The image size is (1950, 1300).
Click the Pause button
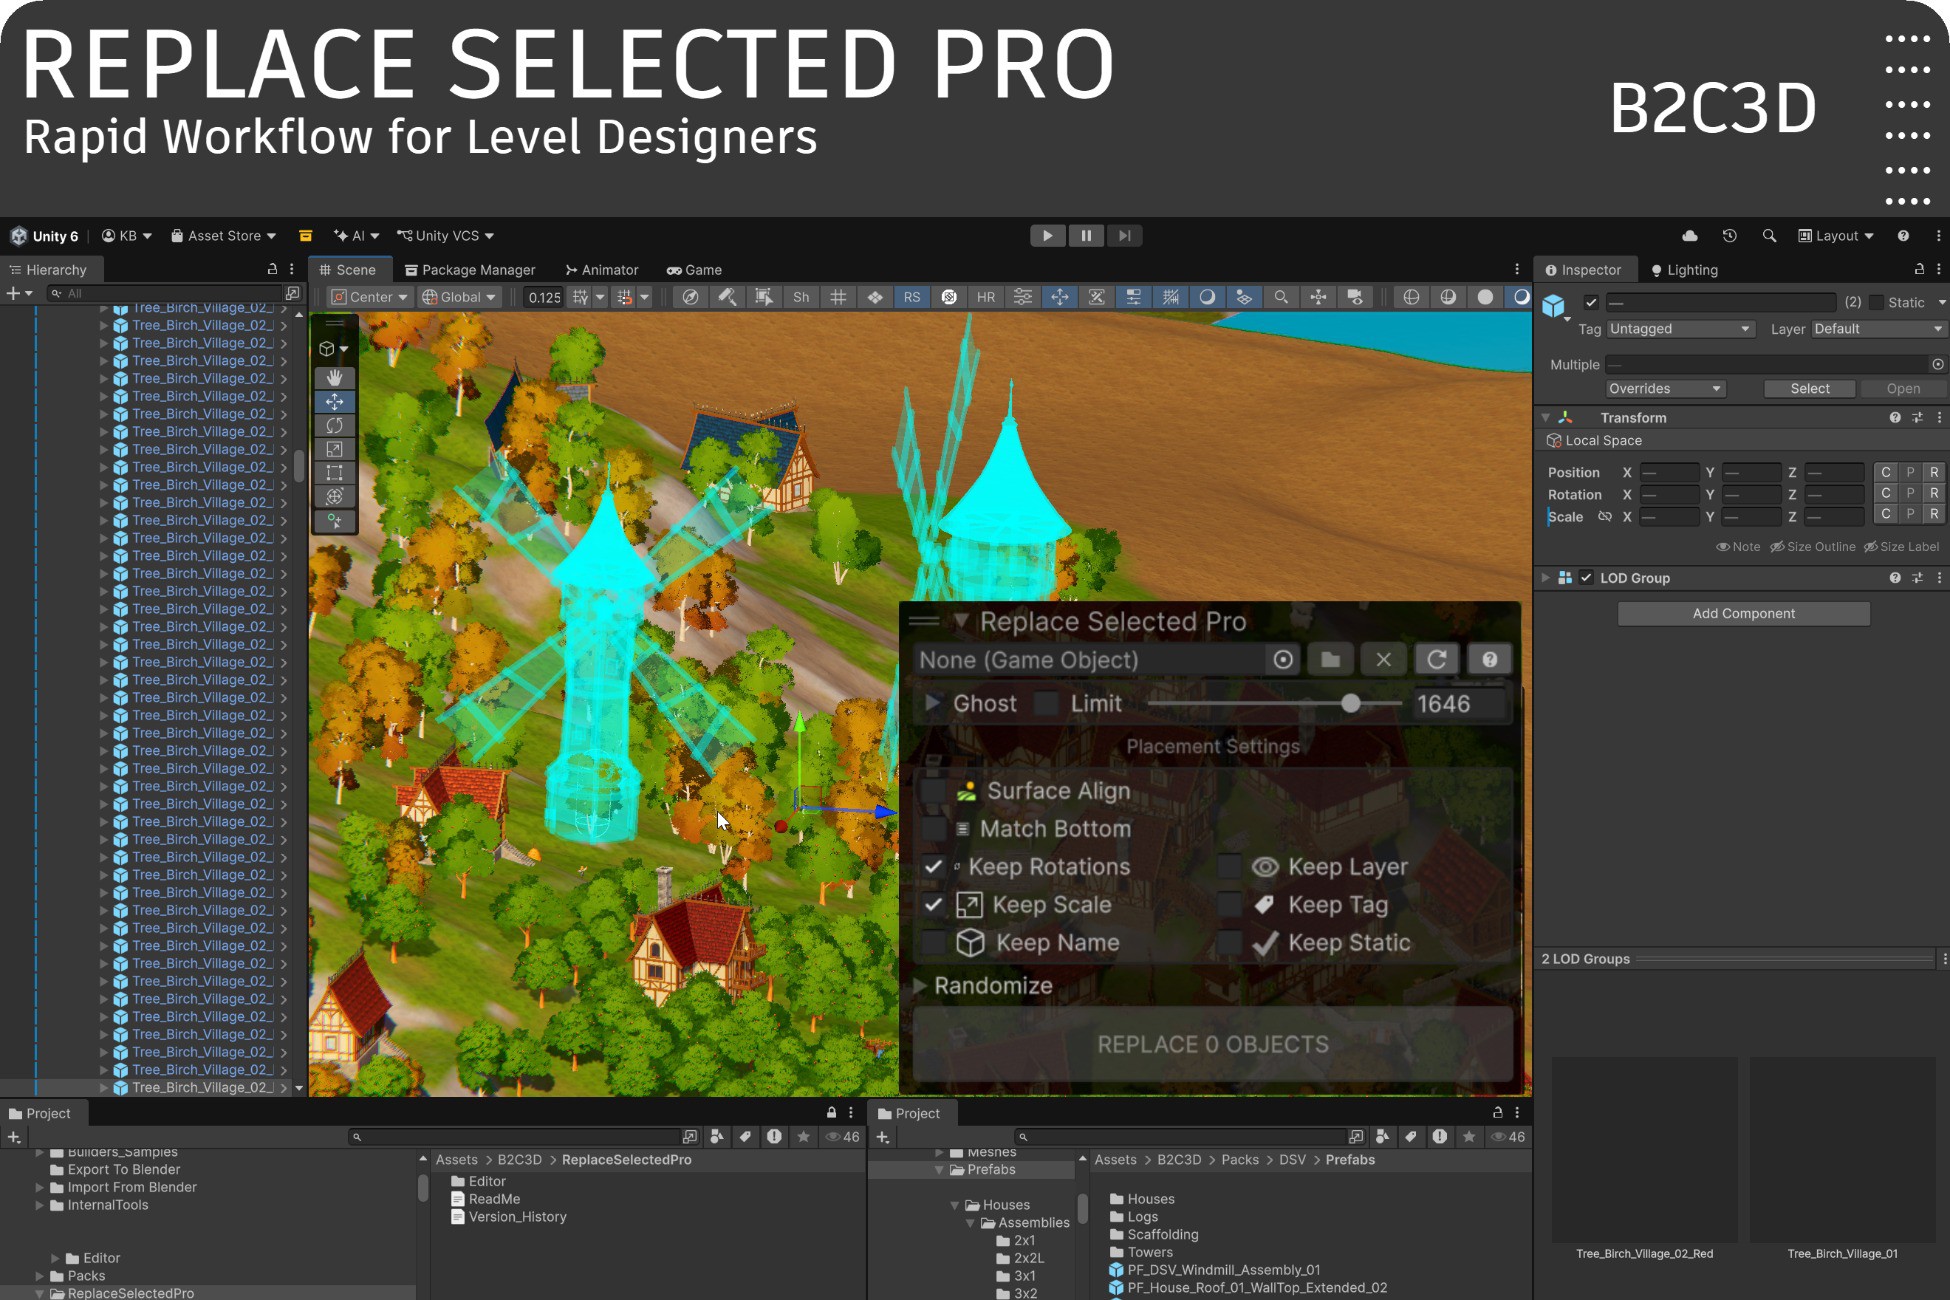[x=1086, y=236]
